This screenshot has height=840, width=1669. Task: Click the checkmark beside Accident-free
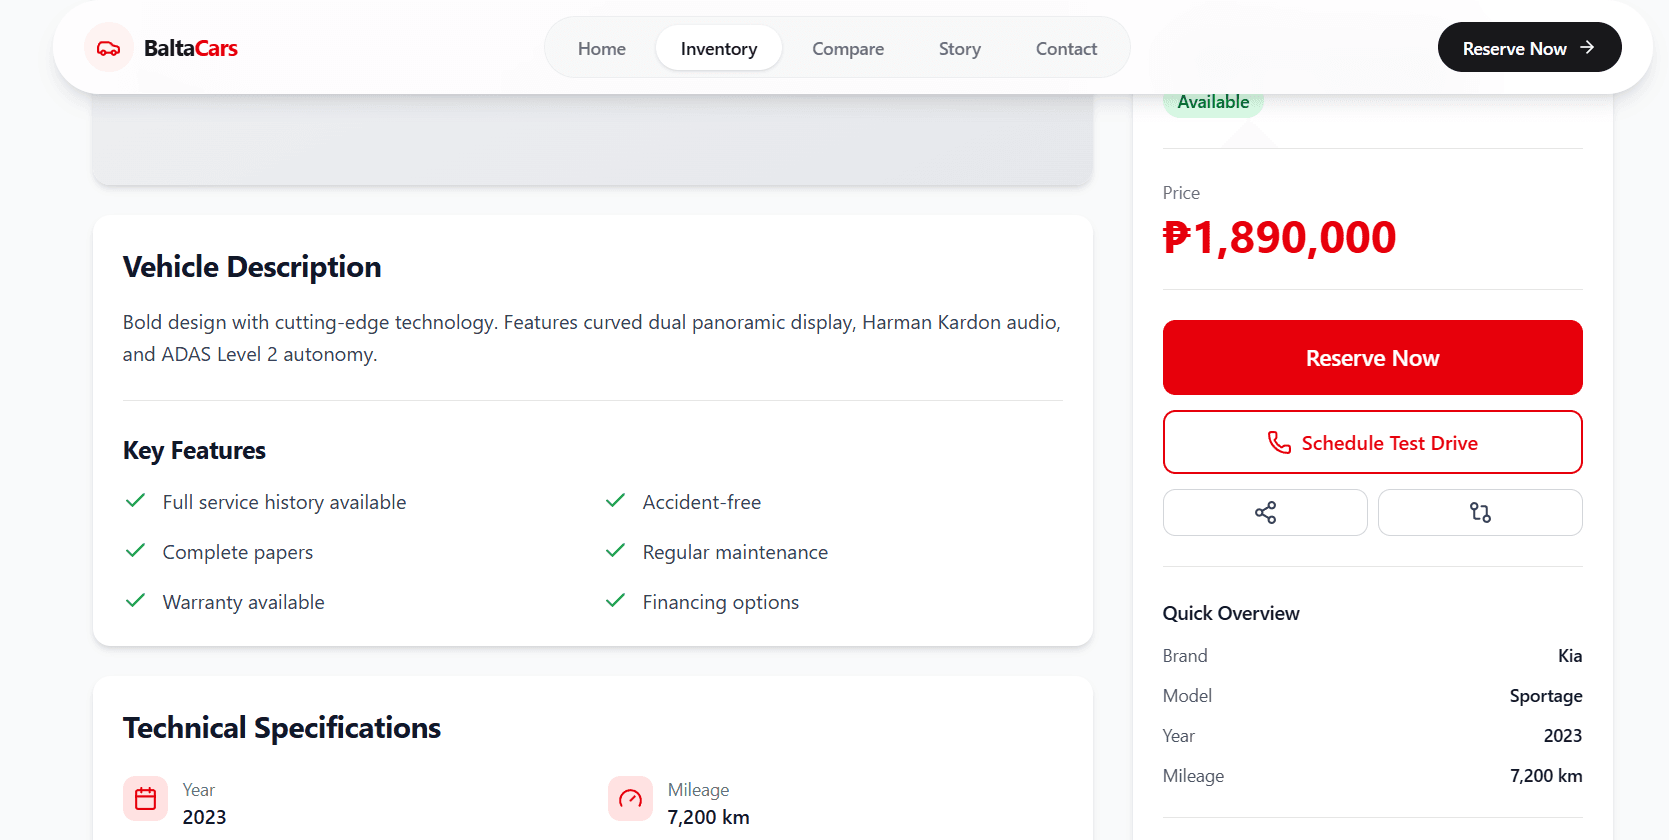[616, 501]
